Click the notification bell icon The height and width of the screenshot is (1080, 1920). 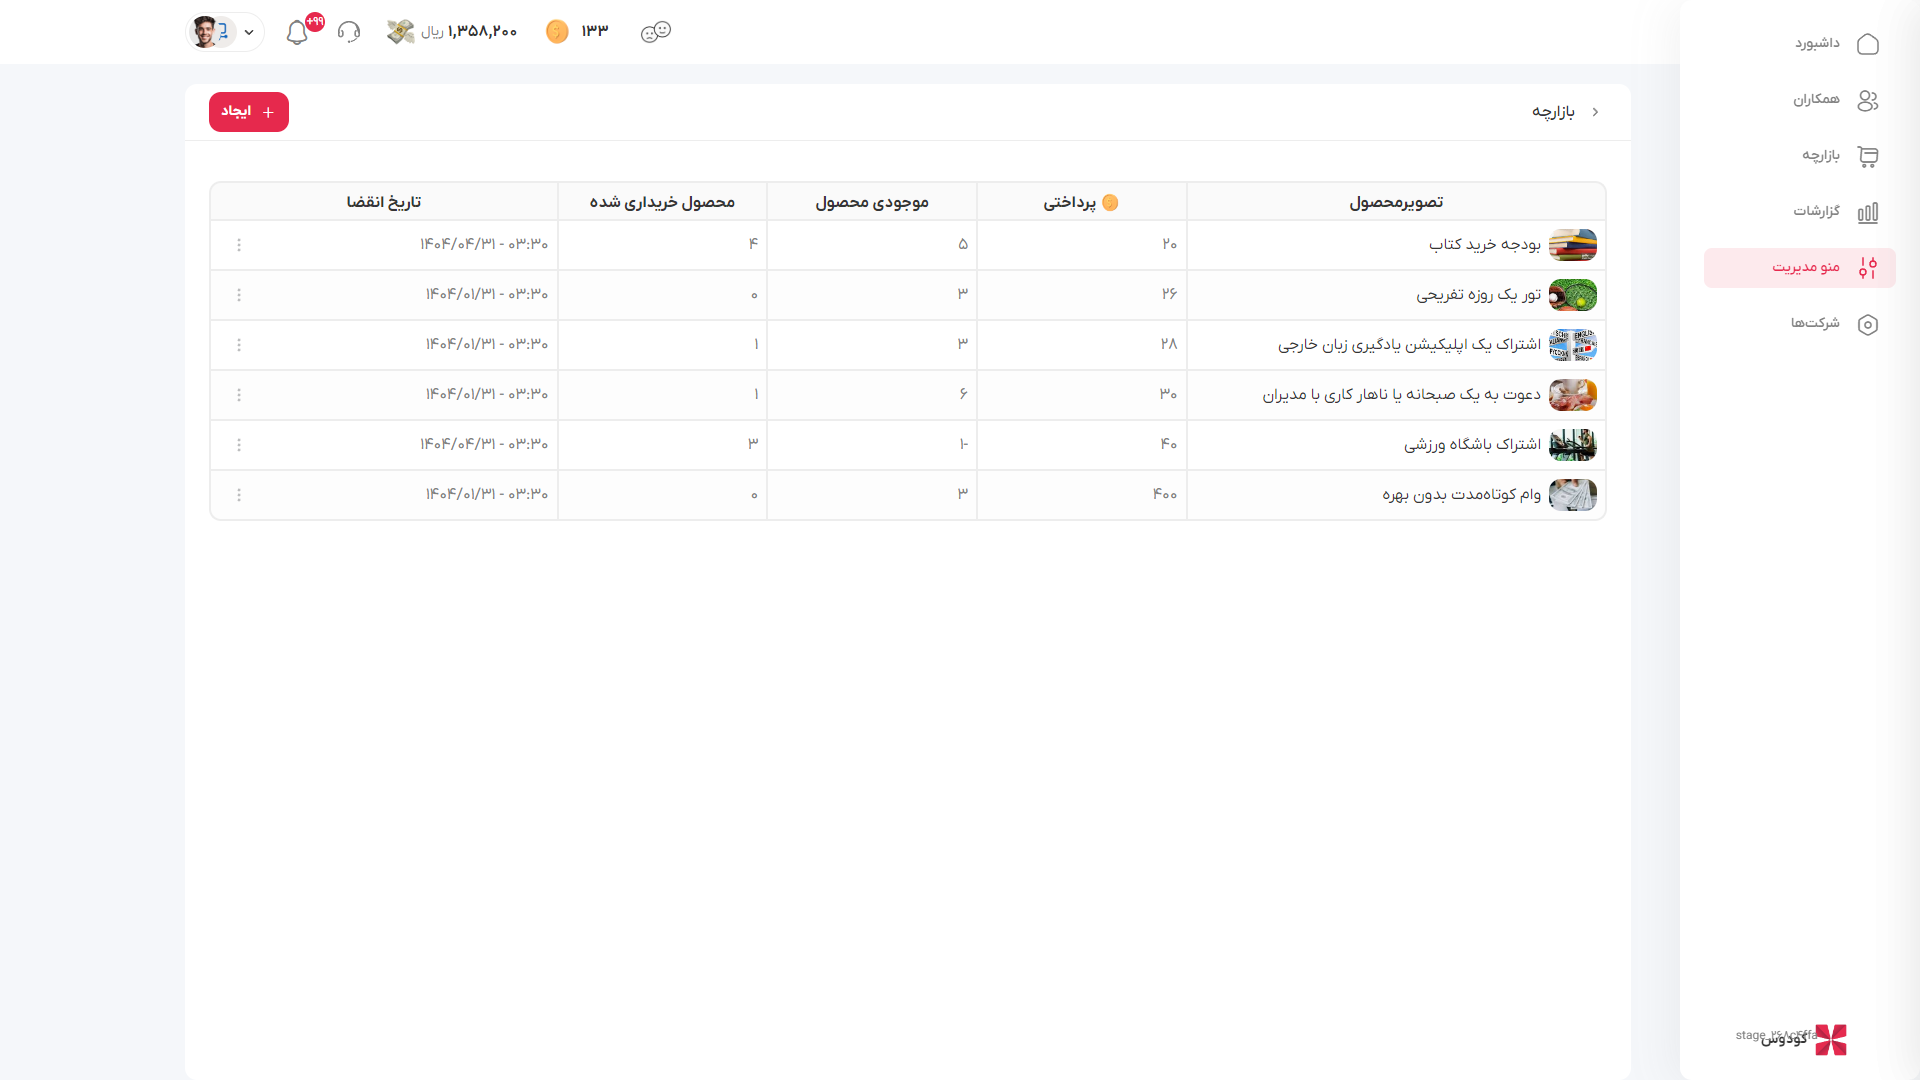pyautogui.click(x=297, y=33)
